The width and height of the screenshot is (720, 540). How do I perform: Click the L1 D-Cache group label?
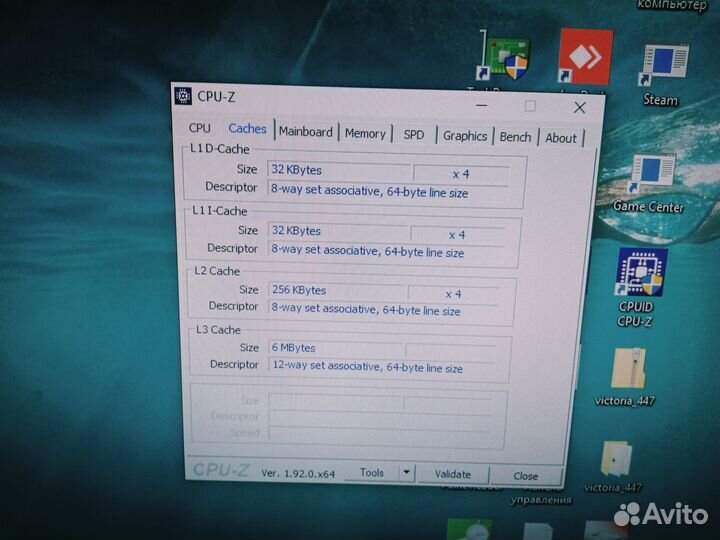(219, 149)
